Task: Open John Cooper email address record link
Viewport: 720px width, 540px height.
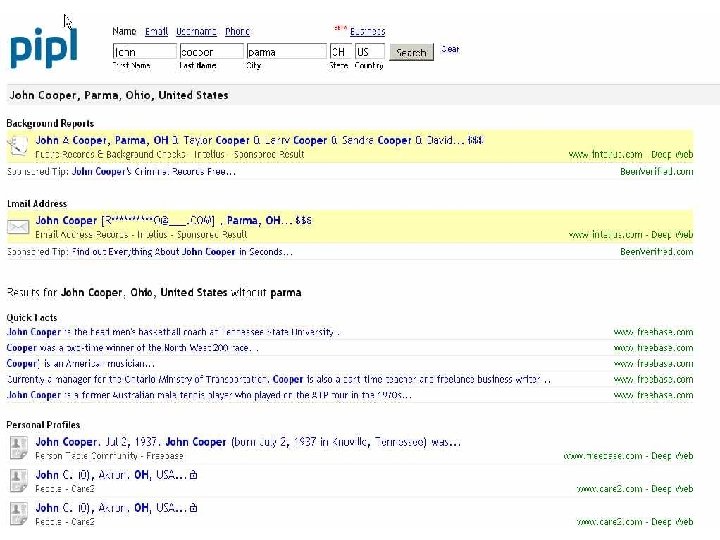Action: pos(174,220)
